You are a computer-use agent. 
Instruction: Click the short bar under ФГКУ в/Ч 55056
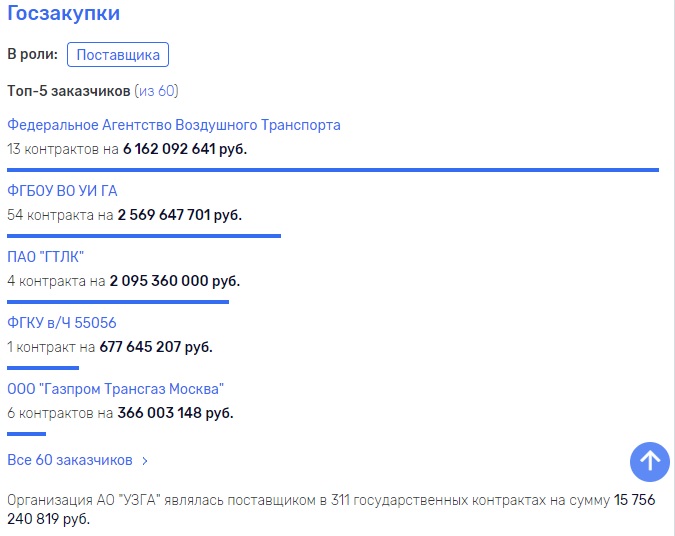(42, 367)
